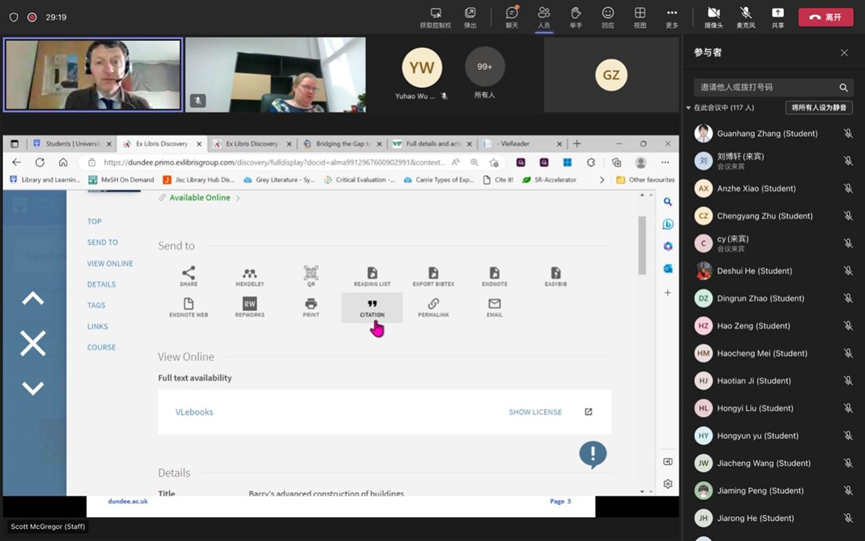
Task: Open the QR code option
Action: [x=311, y=273]
